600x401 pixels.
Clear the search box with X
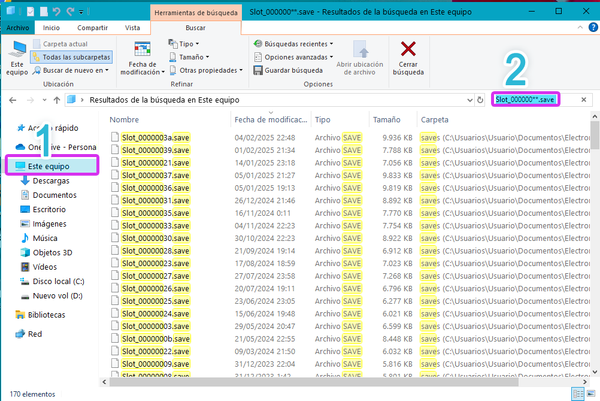[x=584, y=100]
